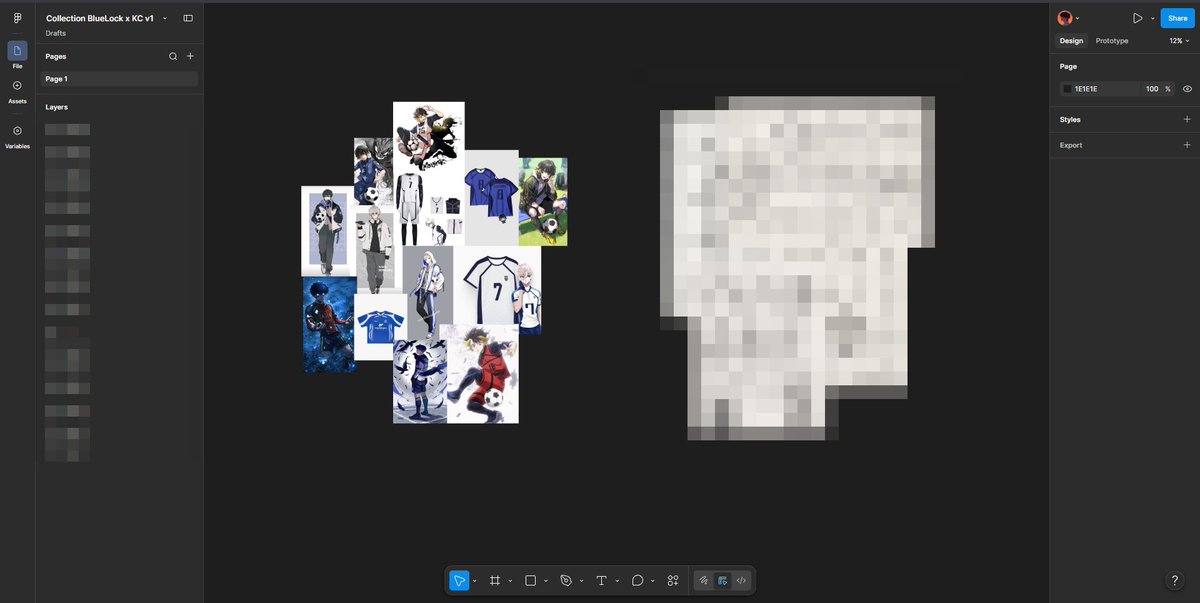
Task: Select Page 1 in Pages list
Action: point(119,79)
